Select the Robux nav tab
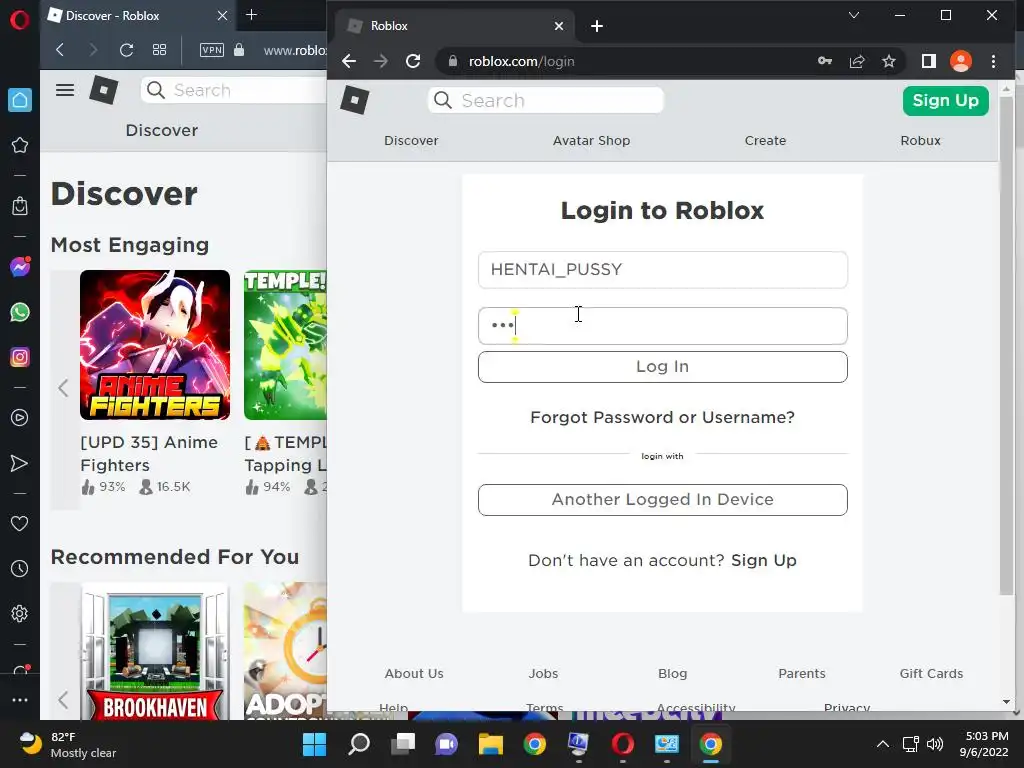This screenshot has height=768, width=1024. click(x=920, y=140)
